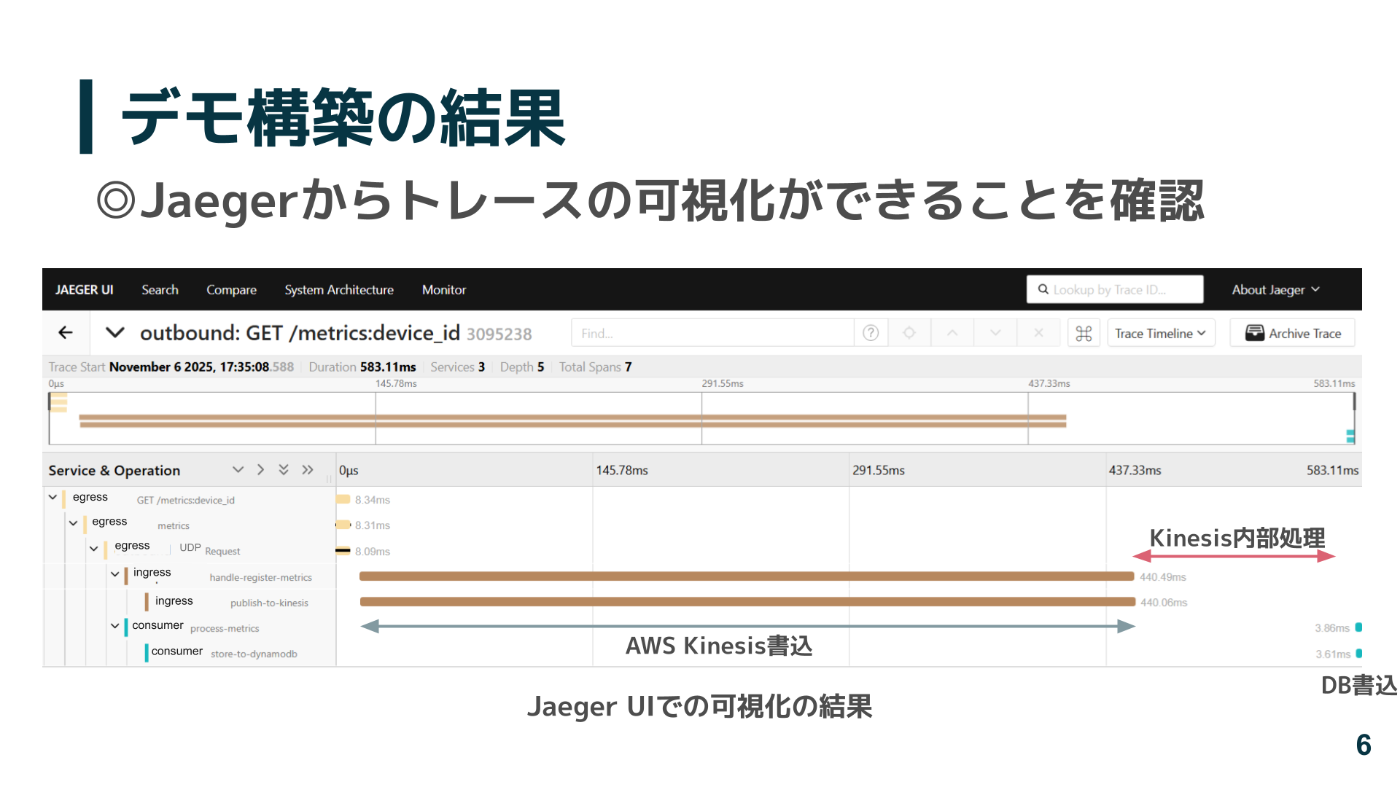Viewport: 1400px width, 787px height.
Task: Open the keyboard shortcuts icon
Action: tap(1083, 332)
